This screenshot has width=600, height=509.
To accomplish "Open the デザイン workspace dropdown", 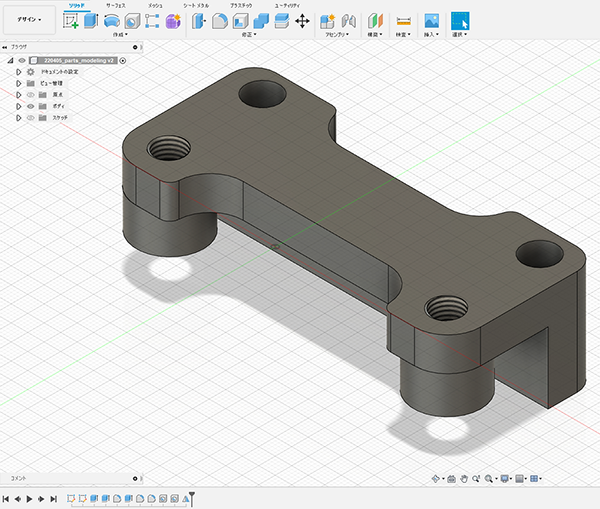I will 29,19.
